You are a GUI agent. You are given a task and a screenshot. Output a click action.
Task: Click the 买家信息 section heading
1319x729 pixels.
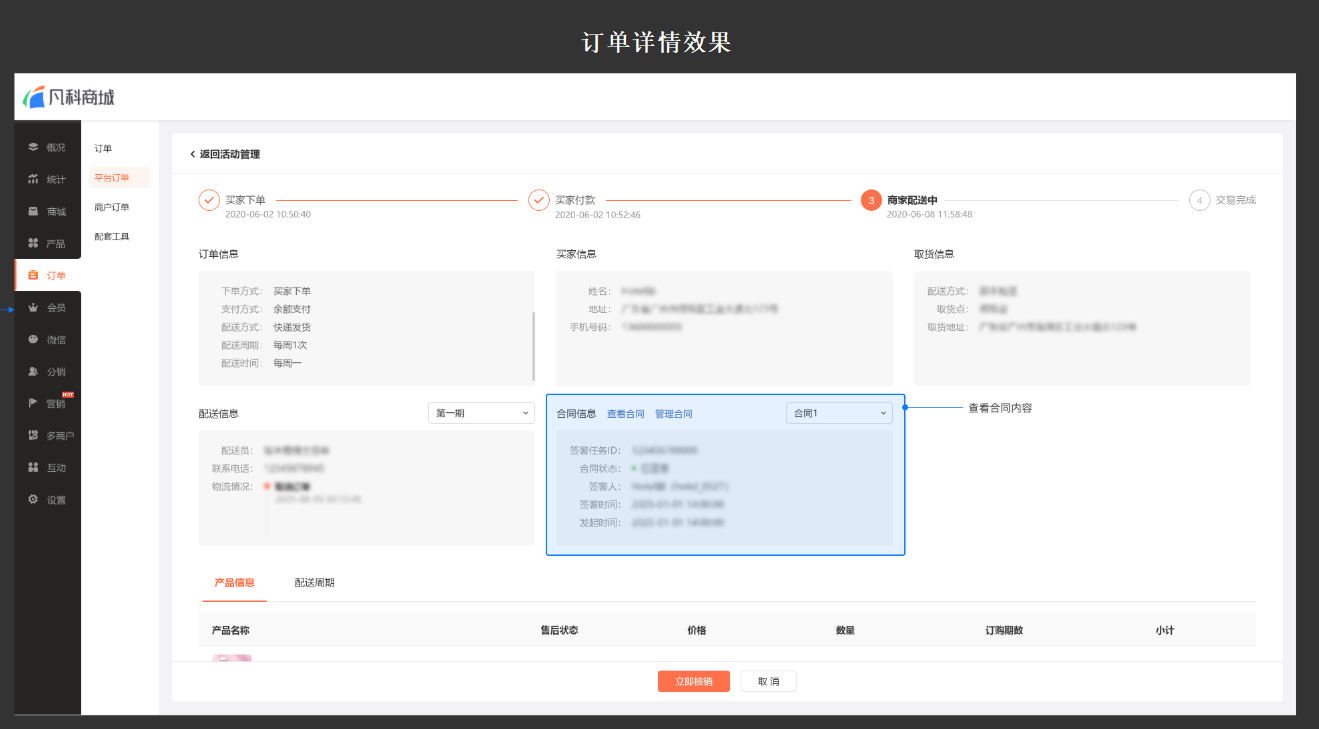576,254
